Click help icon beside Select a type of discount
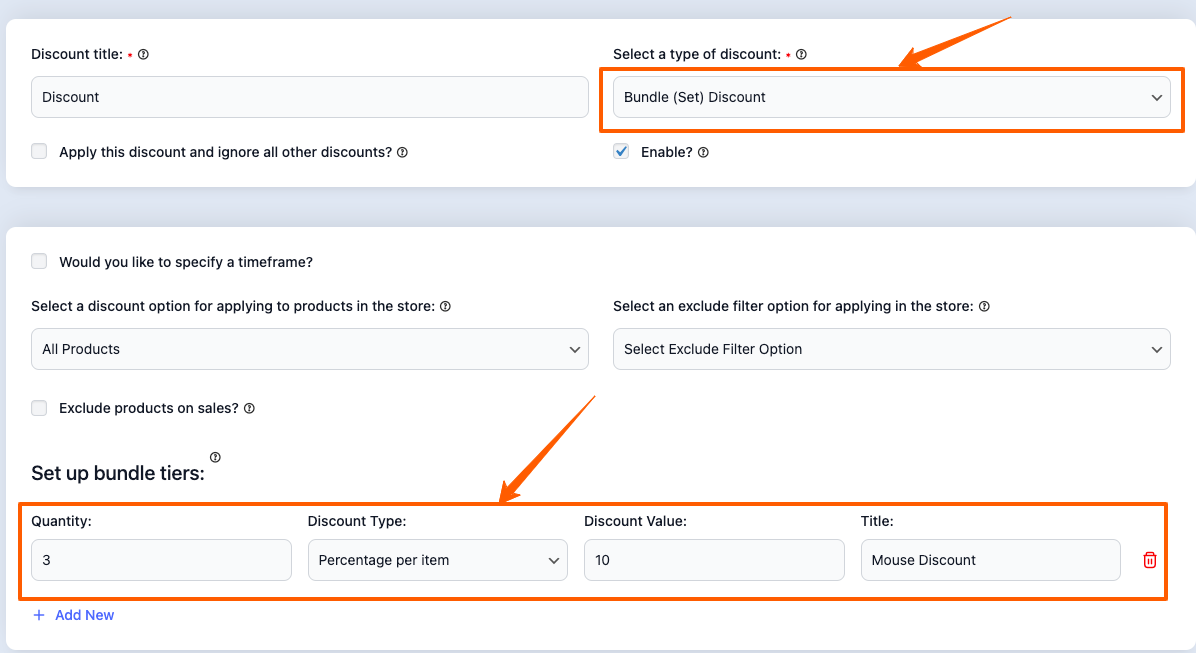Image resolution: width=1196 pixels, height=653 pixels. click(x=801, y=55)
